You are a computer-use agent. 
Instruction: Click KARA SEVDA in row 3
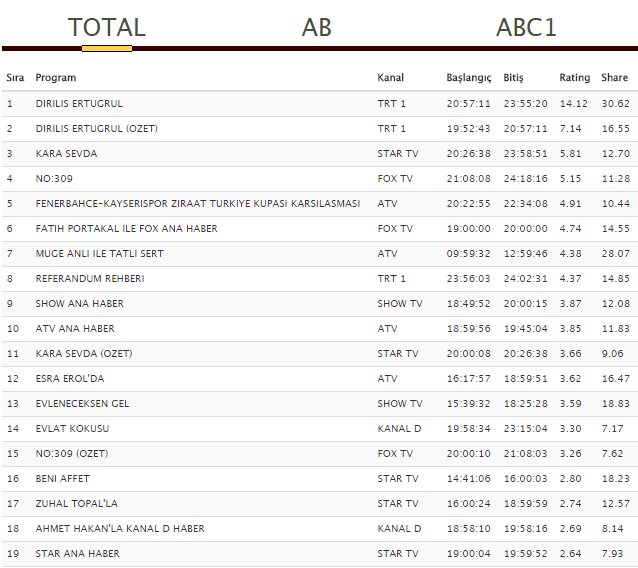pos(66,154)
